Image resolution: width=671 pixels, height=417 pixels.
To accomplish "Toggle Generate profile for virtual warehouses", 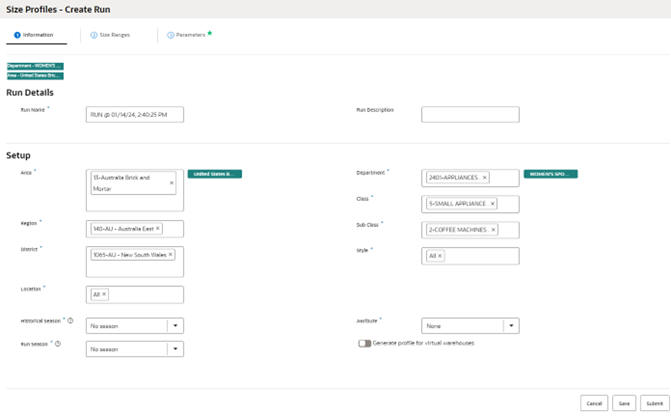I will click(x=365, y=343).
